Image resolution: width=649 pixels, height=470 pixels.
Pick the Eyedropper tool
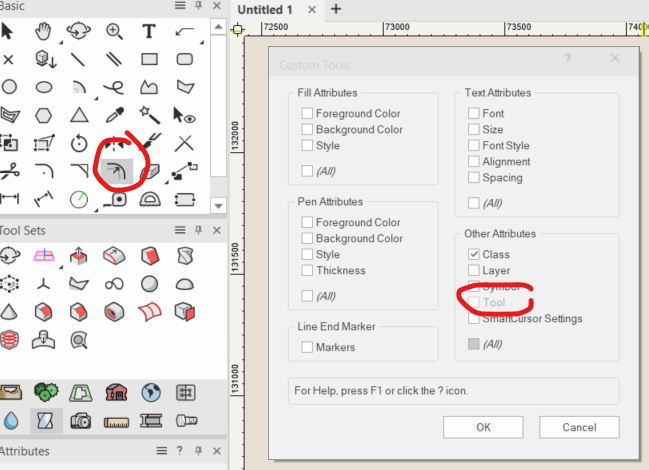114,115
